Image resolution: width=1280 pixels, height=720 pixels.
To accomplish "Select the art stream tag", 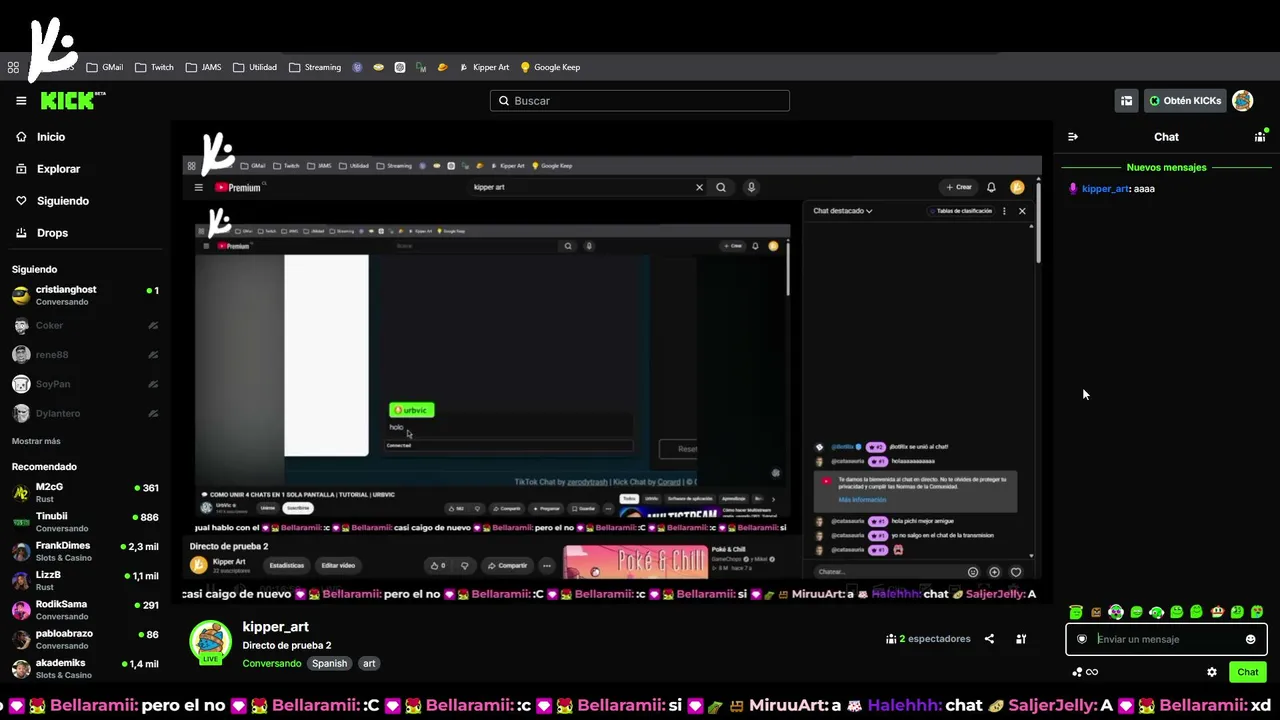I will (x=369, y=663).
